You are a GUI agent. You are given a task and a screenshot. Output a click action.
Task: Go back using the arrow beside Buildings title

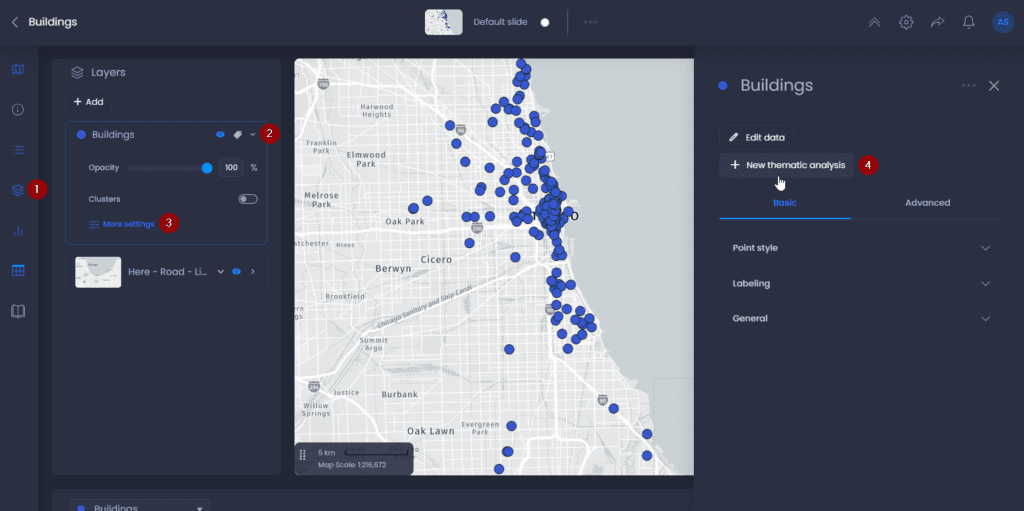pyautogui.click(x=15, y=22)
